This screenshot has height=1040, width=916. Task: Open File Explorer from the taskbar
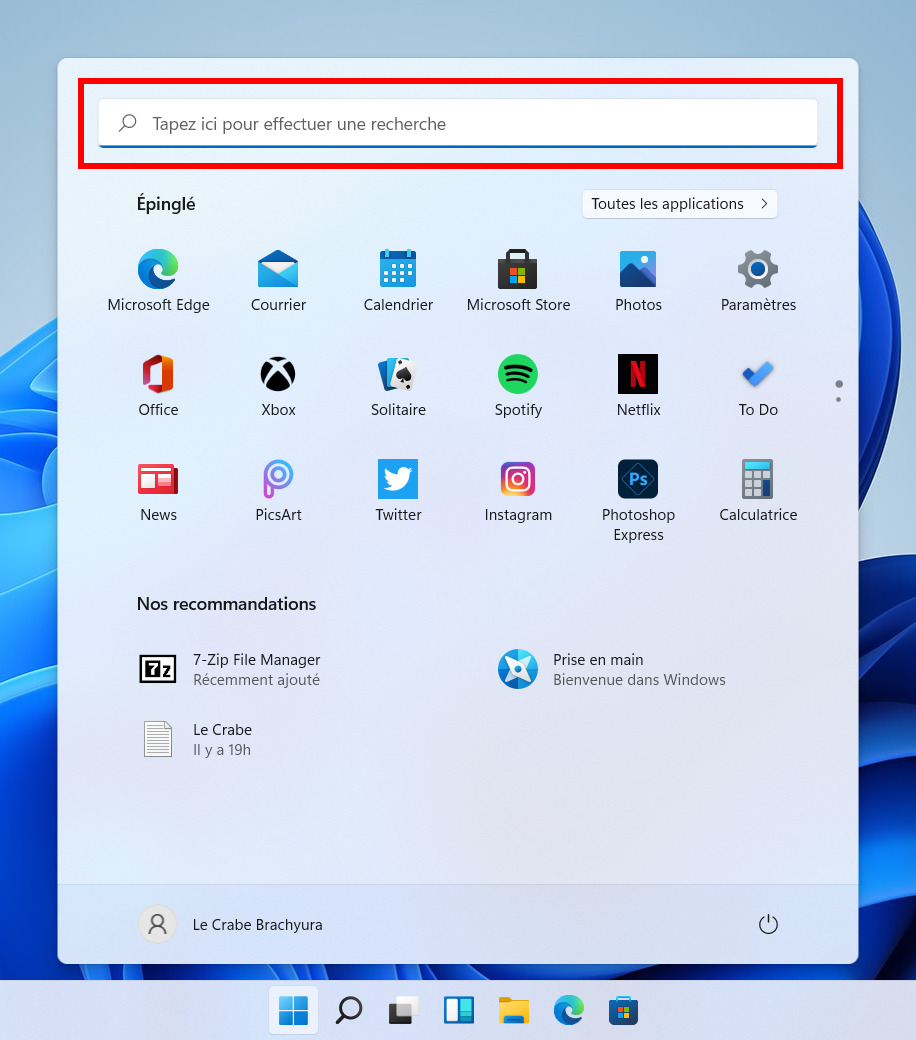[x=513, y=1010]
